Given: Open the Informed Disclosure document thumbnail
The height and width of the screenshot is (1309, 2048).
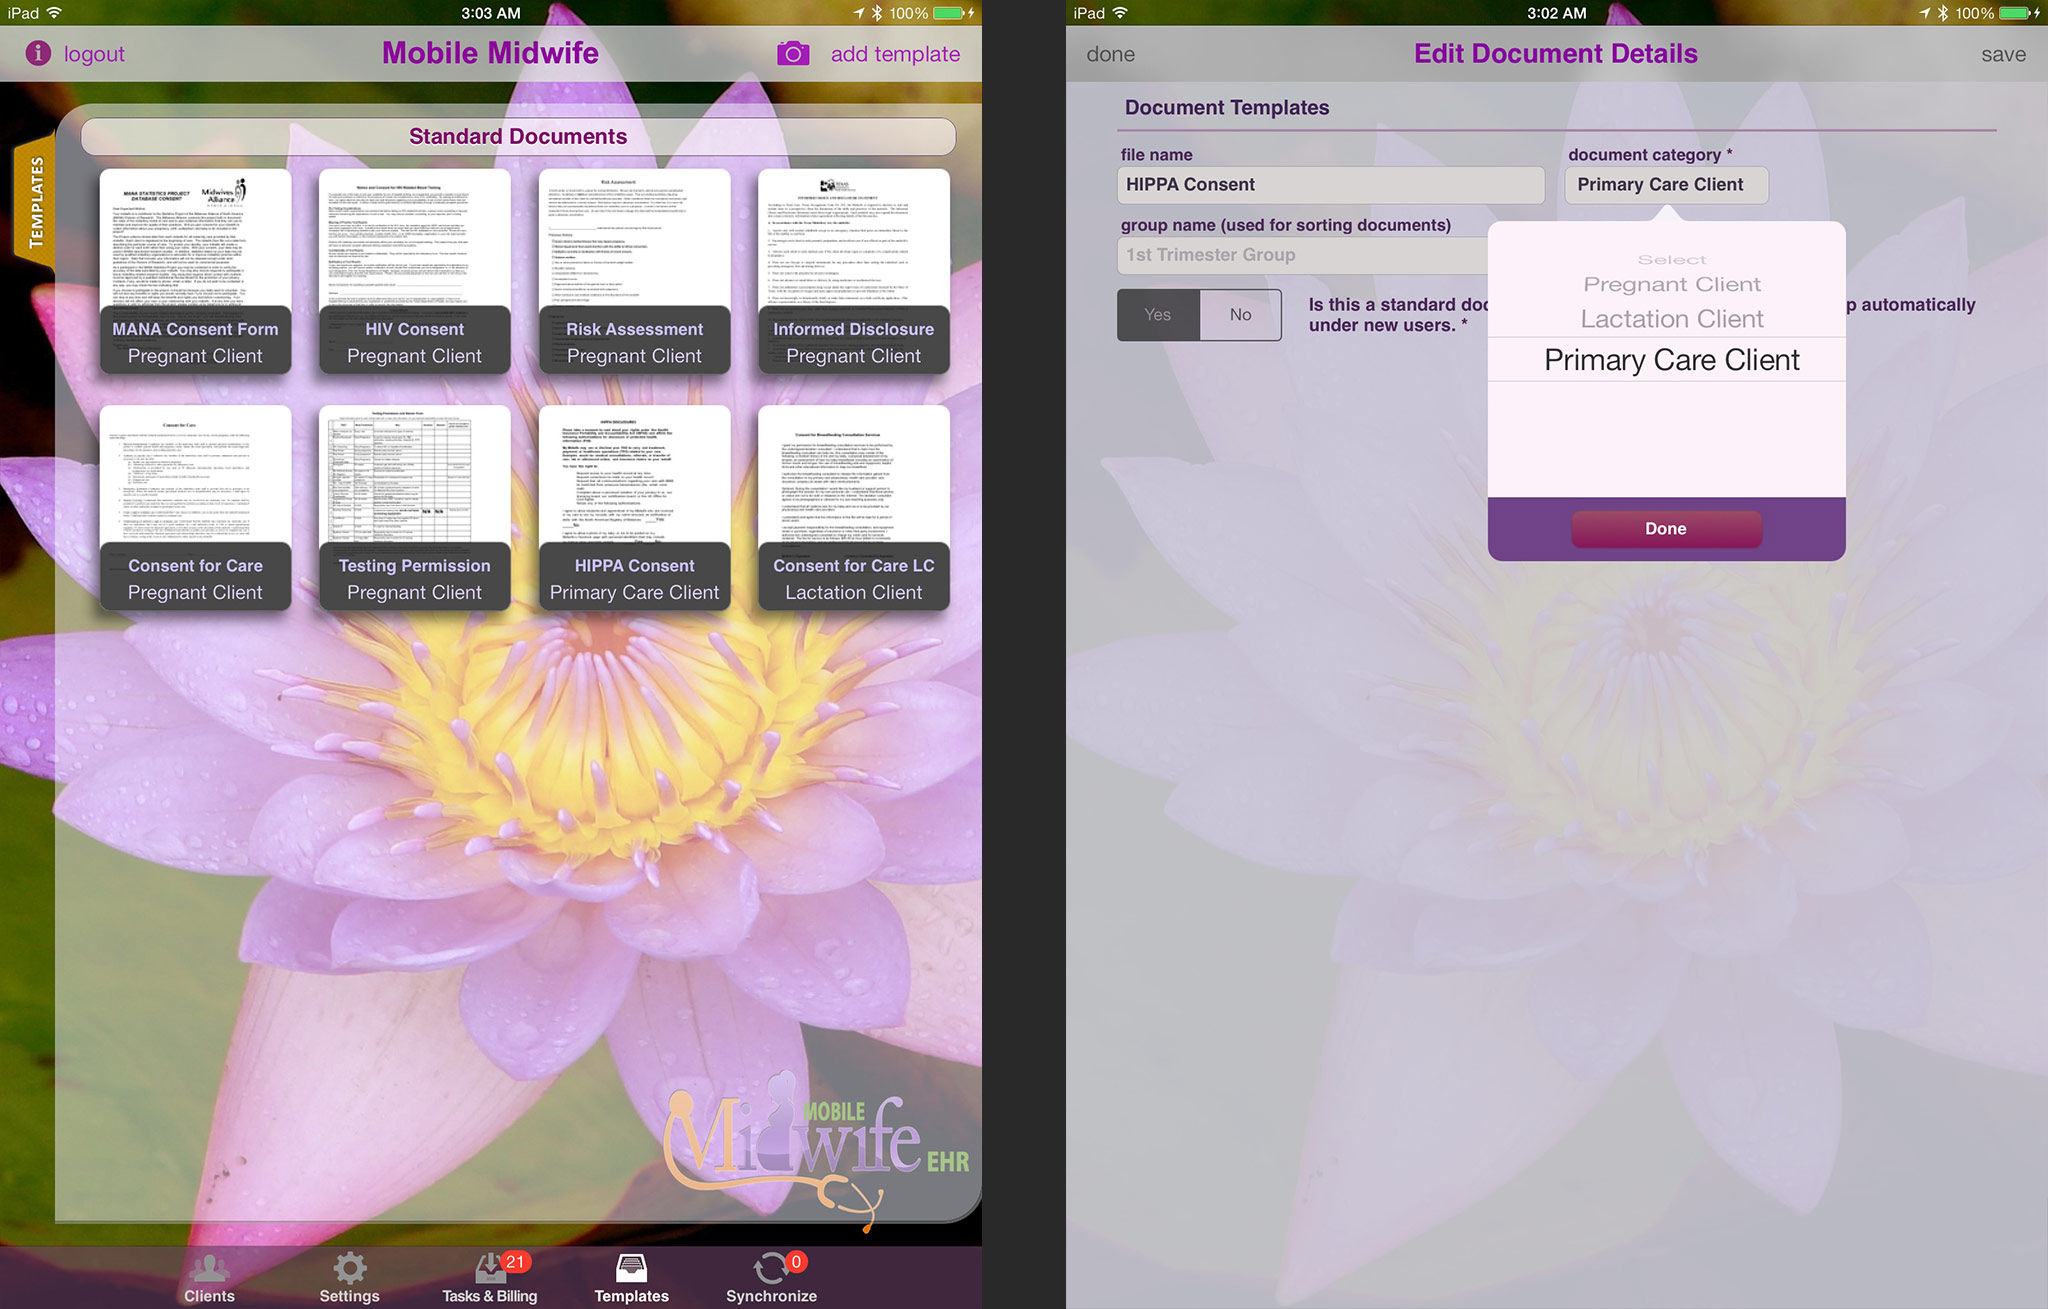Looking at the screenshot, I should coord(853,271).
